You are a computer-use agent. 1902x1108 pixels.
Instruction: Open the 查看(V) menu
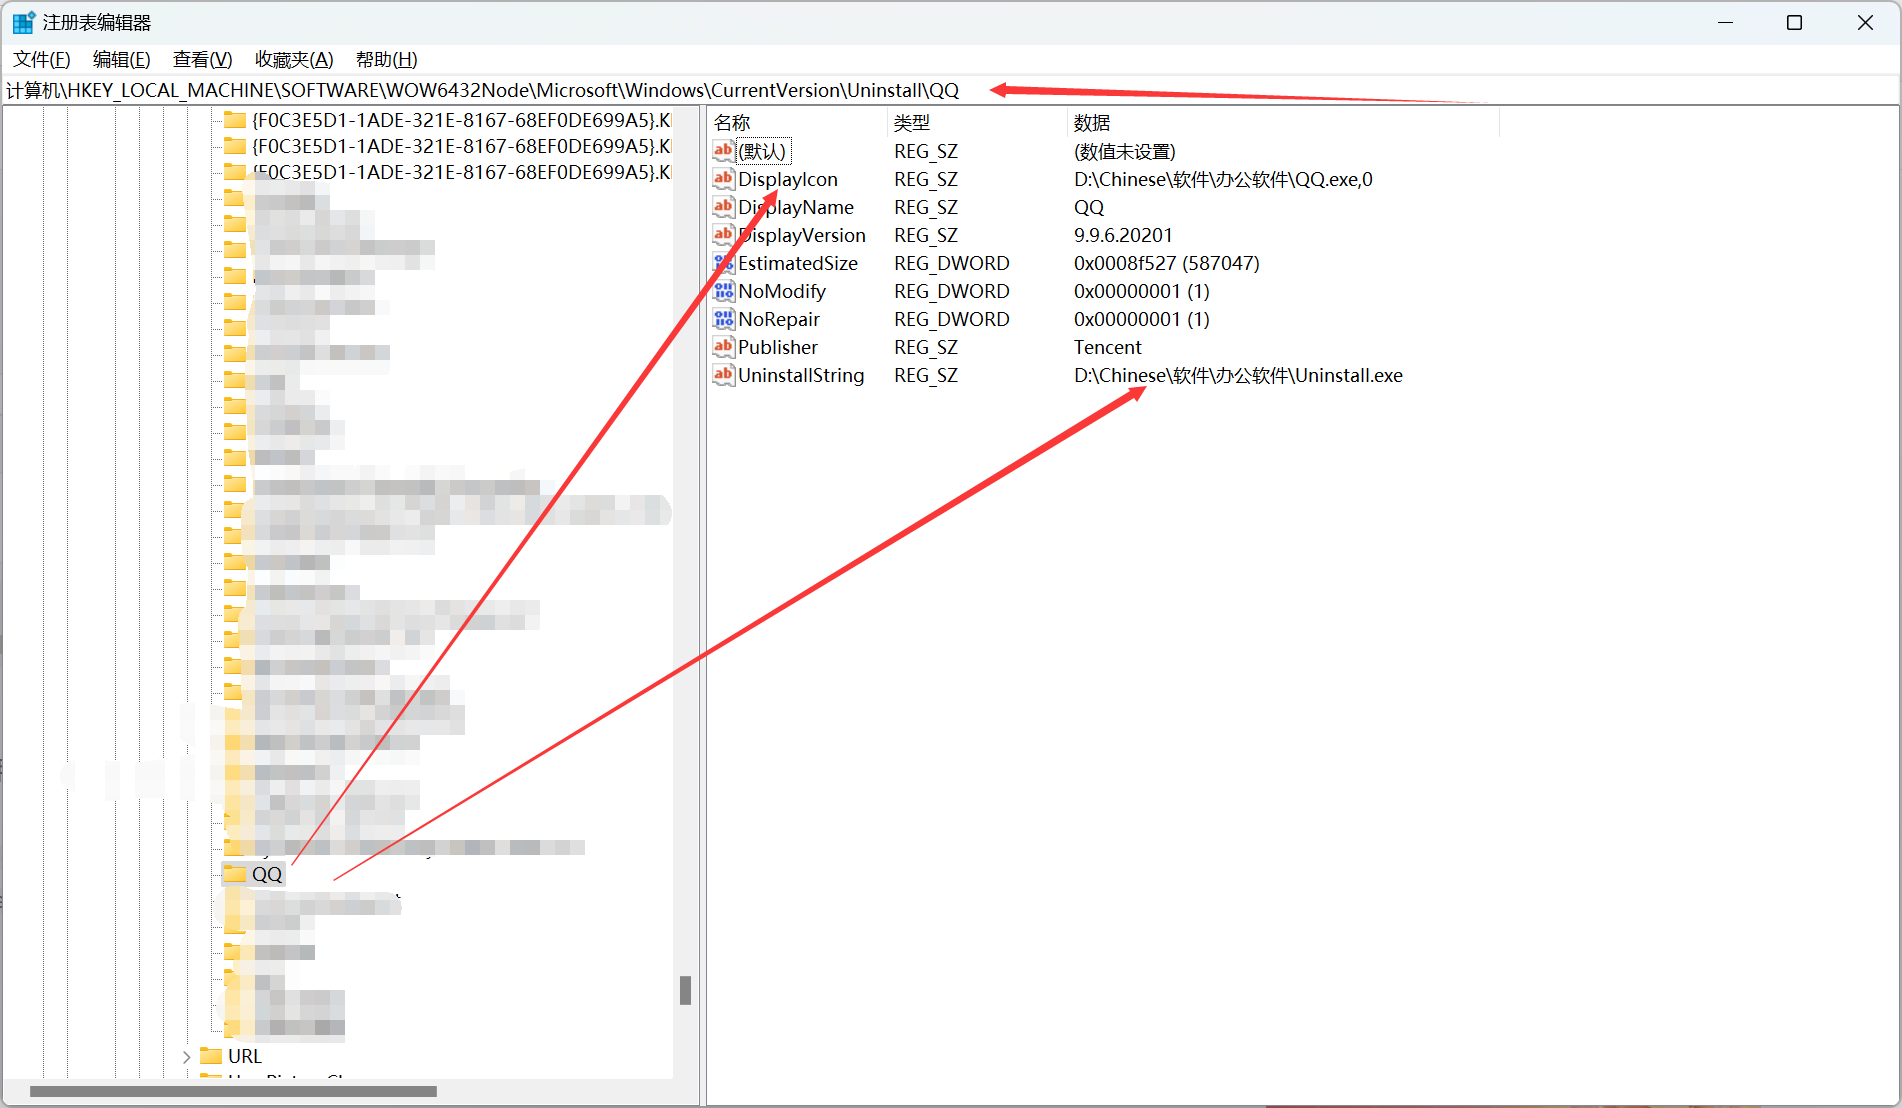(203, 60)
